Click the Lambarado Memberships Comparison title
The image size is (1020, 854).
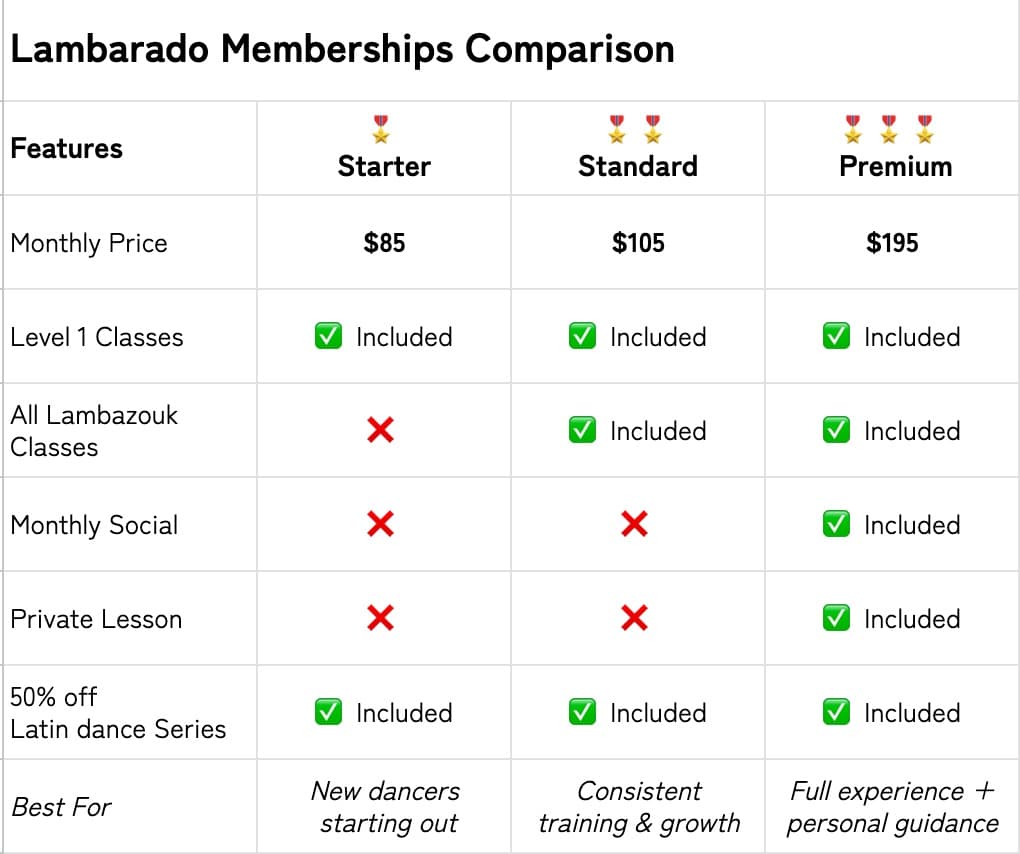342,49
